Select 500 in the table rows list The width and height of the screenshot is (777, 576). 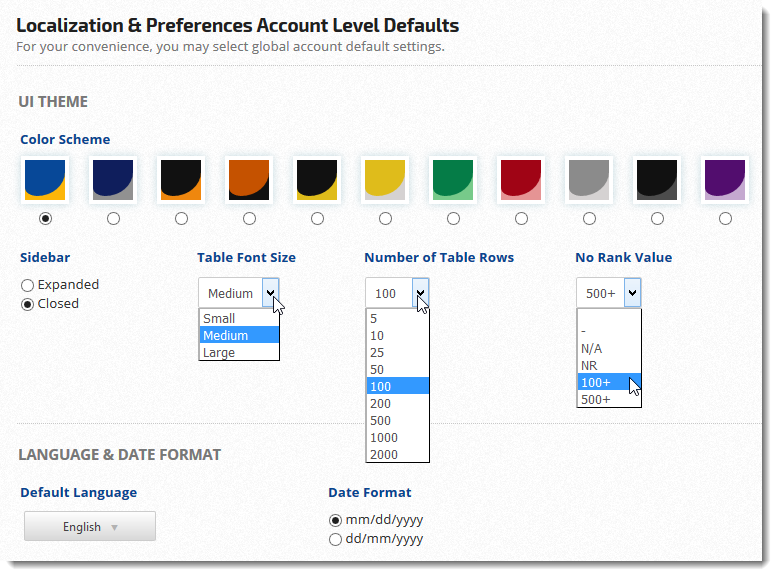tap(380, 420)
